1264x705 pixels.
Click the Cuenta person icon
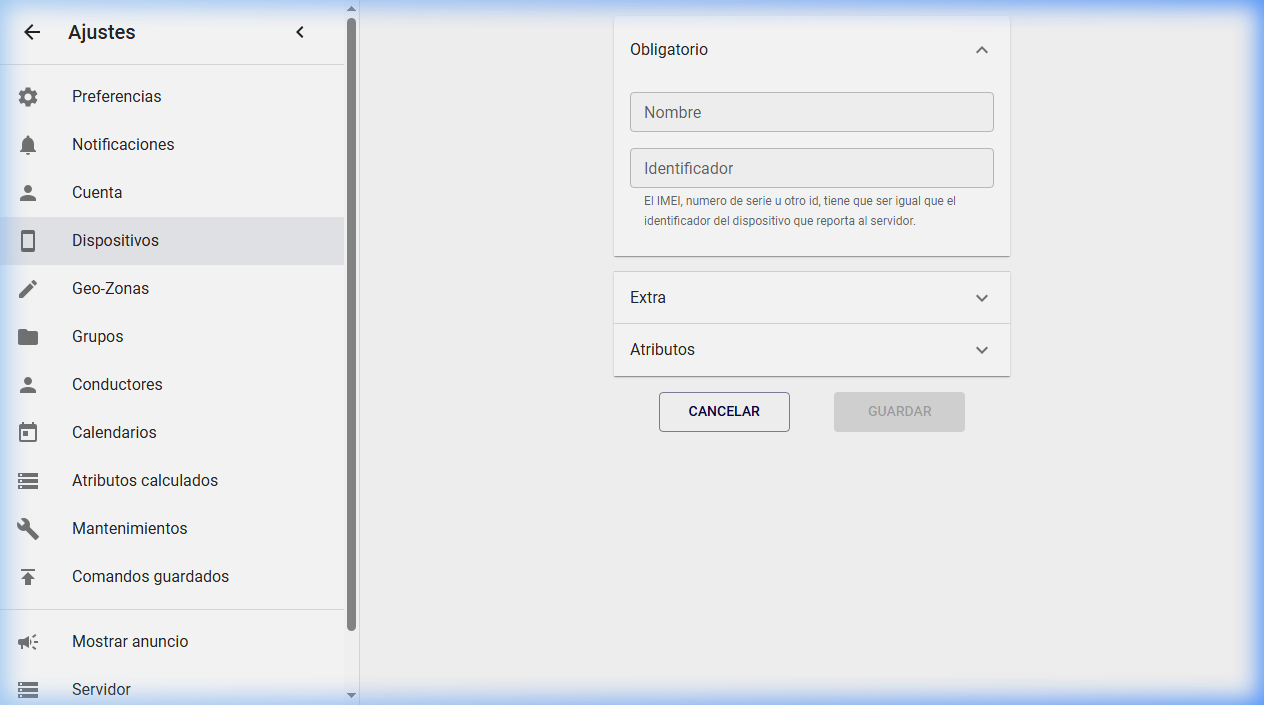click(28, 193)
